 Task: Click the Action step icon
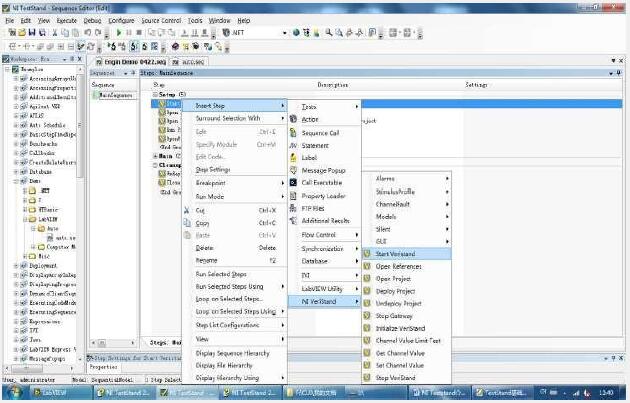[x=294, y=119]
